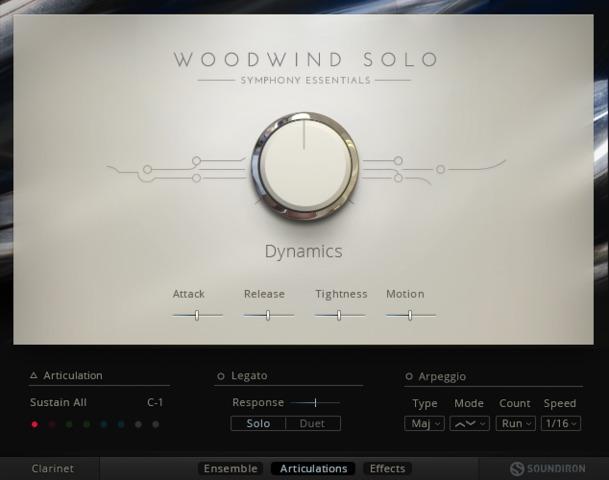Open the arpeggio Type dropdown Maj
Screen dimensions: 609x480
coord(424,423)
